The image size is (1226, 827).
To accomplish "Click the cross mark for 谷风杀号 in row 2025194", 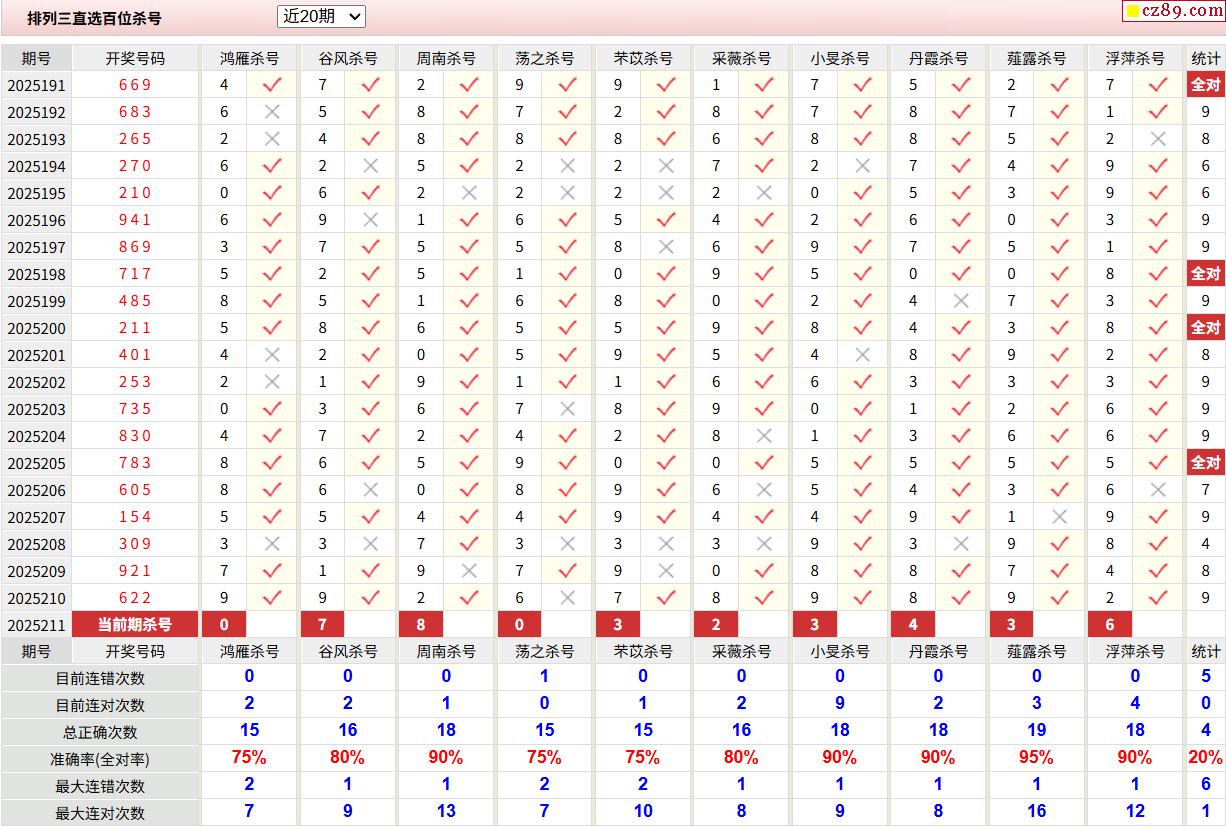I will [x=370, y=166].
